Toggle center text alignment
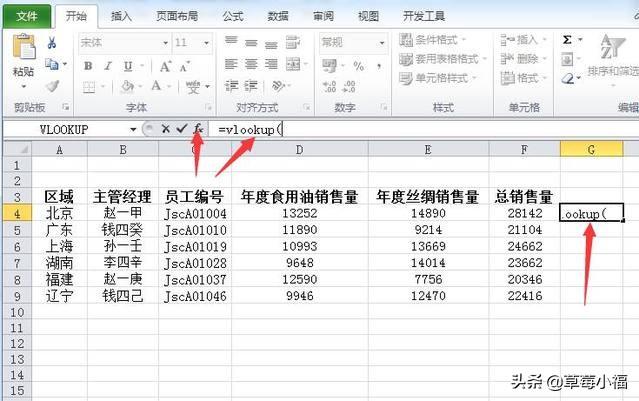Screen dimensions: 639x401 tap(251, 64)
